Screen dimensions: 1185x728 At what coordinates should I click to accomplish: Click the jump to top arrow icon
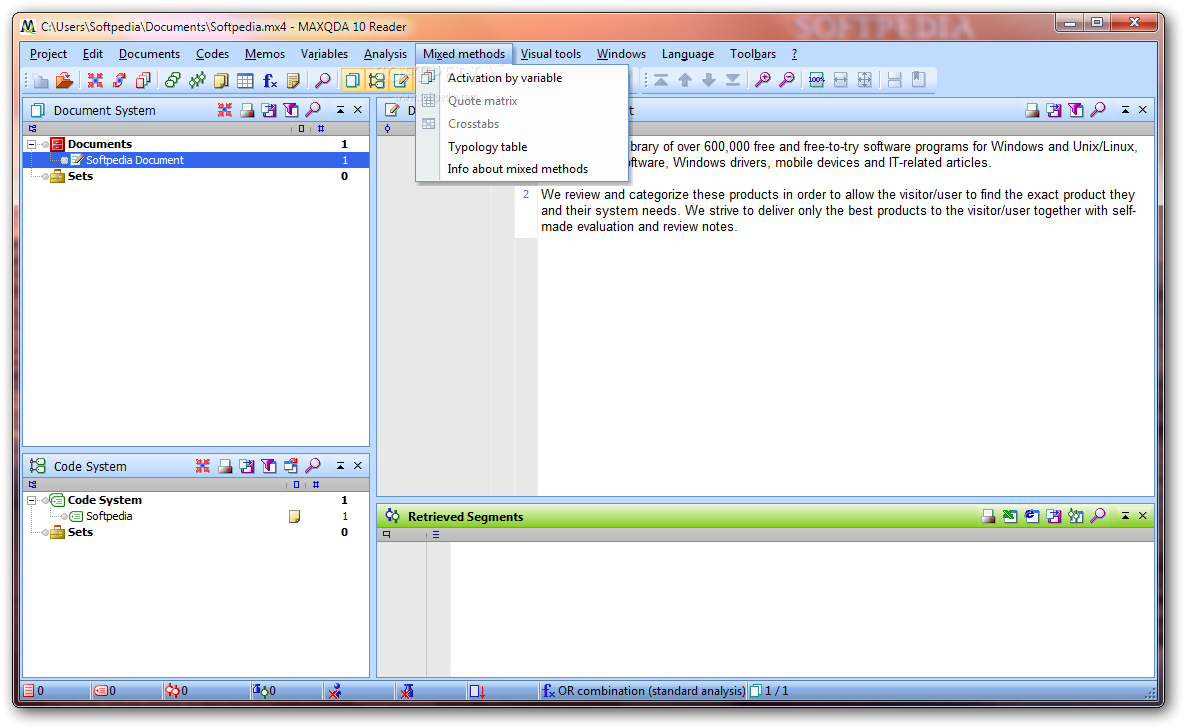tap(661, 80)
